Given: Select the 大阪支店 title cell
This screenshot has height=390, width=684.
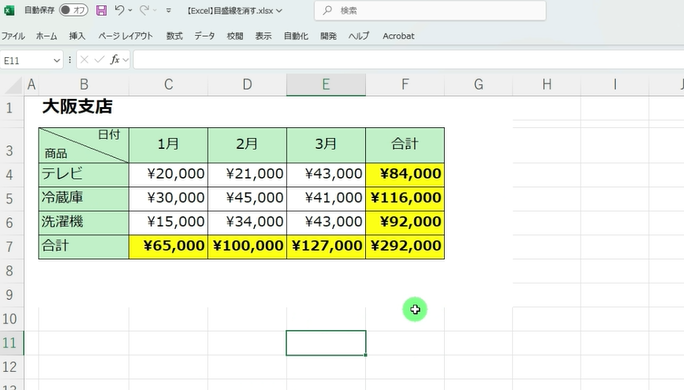Looking at the screenshot, I should pyautogui.click(x=84, y=107).
